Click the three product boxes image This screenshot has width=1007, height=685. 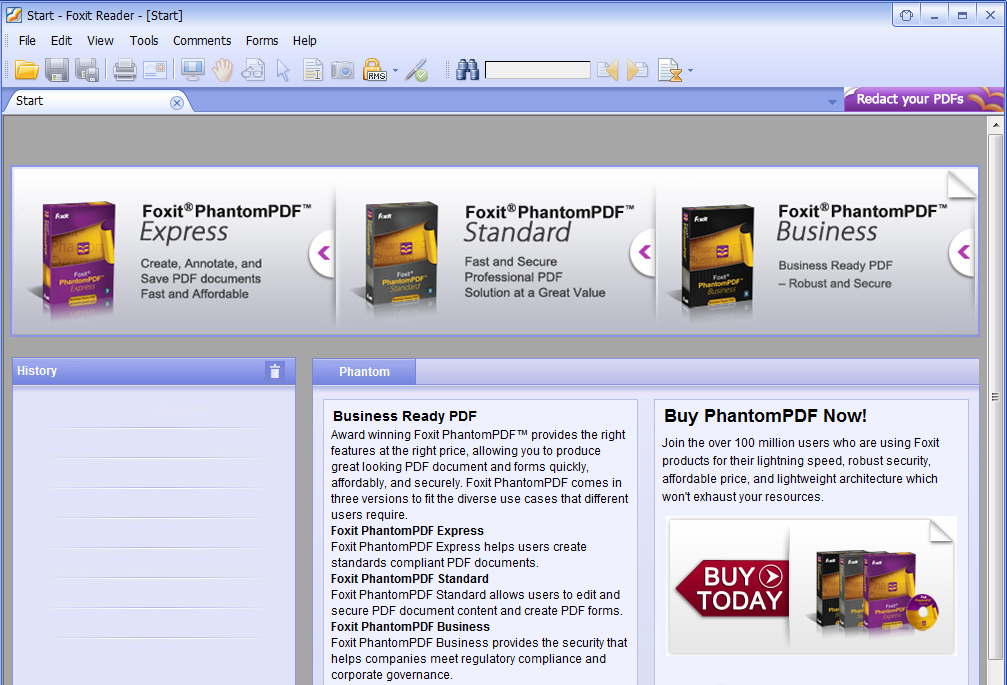coord(877,589)
